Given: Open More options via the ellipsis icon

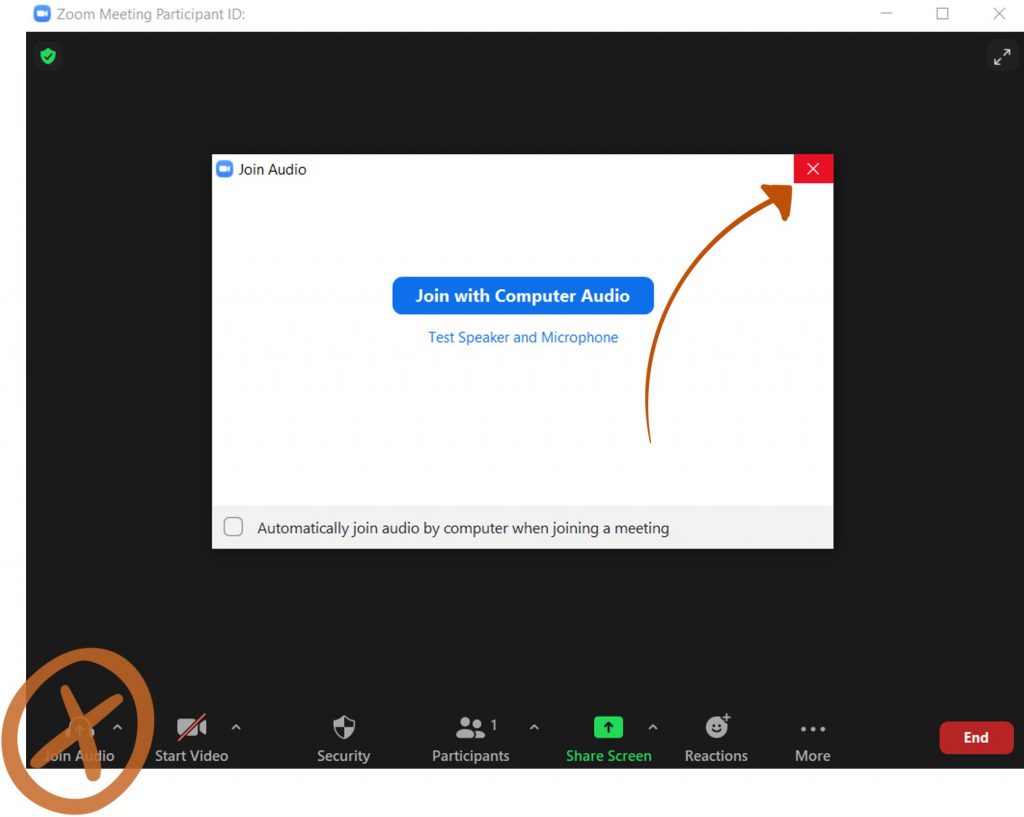Looking at the screenshot, I should tap(811, 727).
